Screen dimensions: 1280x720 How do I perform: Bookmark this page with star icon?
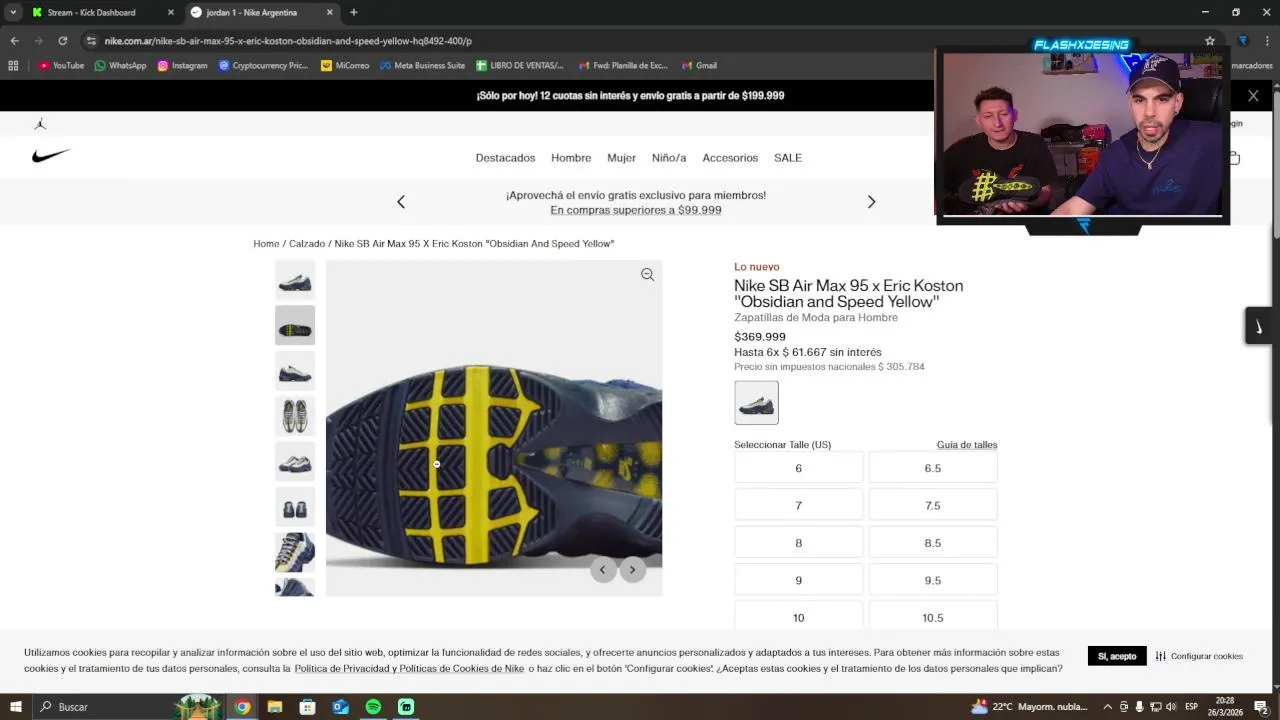[1210, 41]
